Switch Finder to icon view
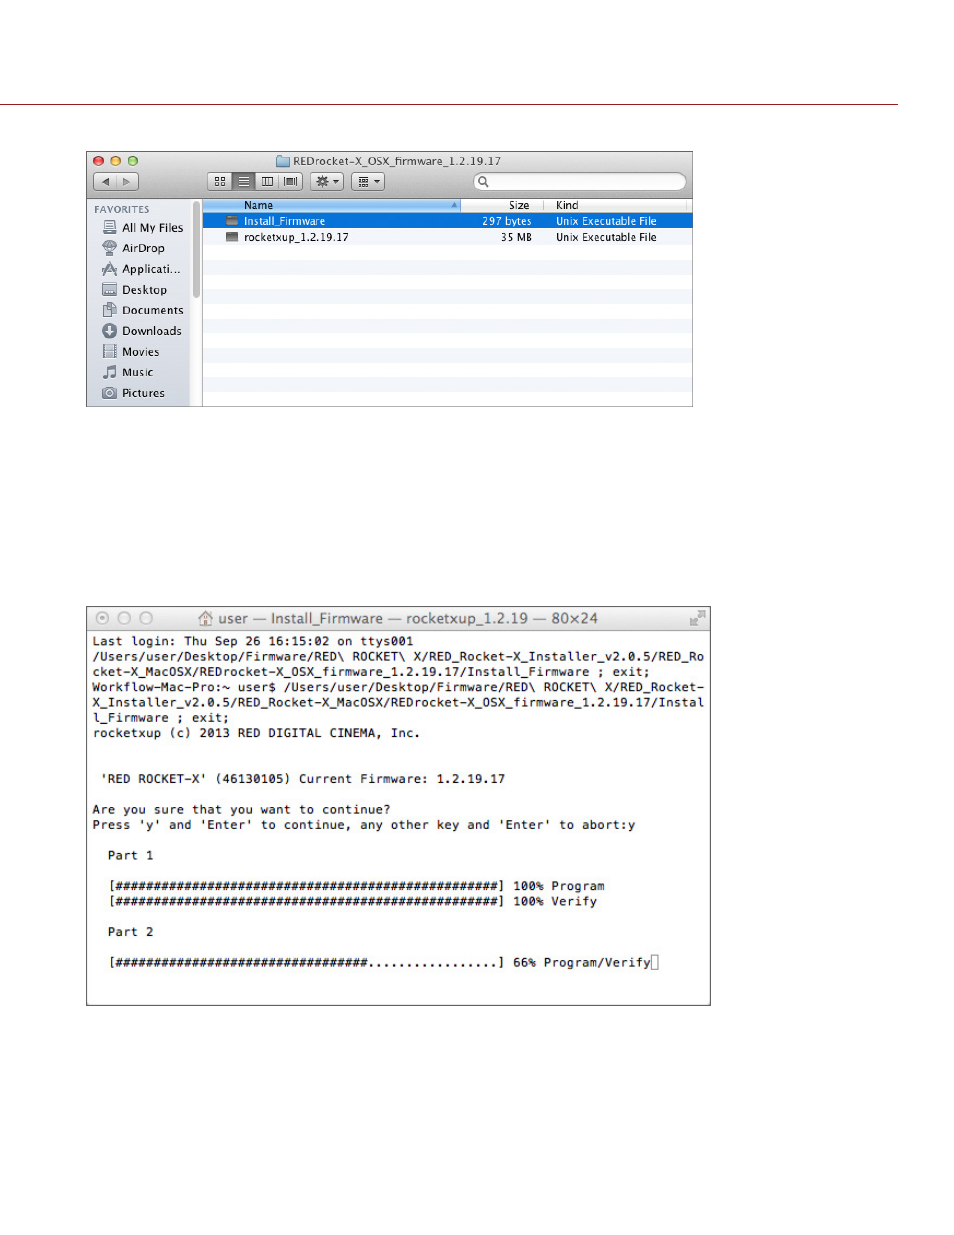 point(220,182)
